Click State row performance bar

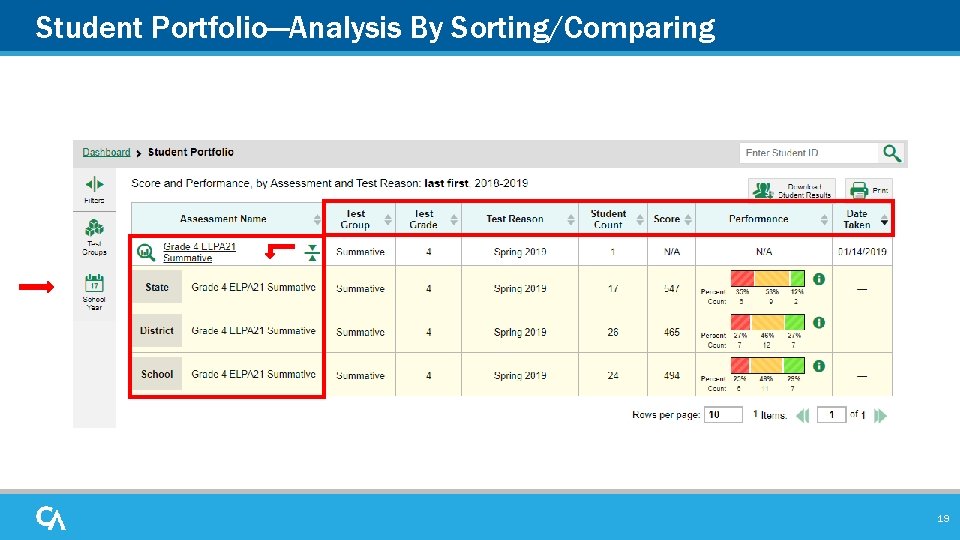pyautogui.click(x=768, y=278)
